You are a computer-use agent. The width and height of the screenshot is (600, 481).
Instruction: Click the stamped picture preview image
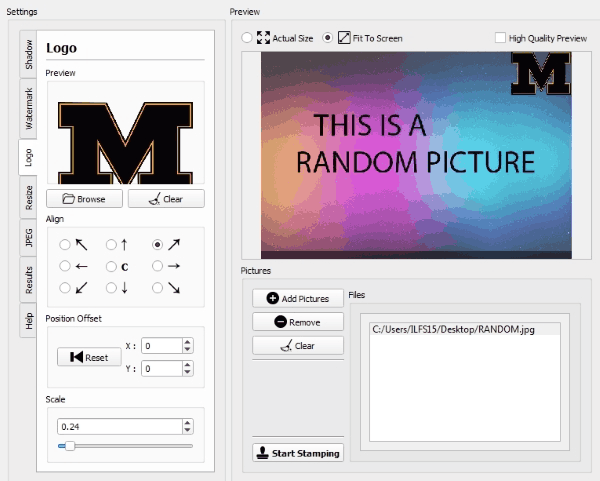[416, 155]
